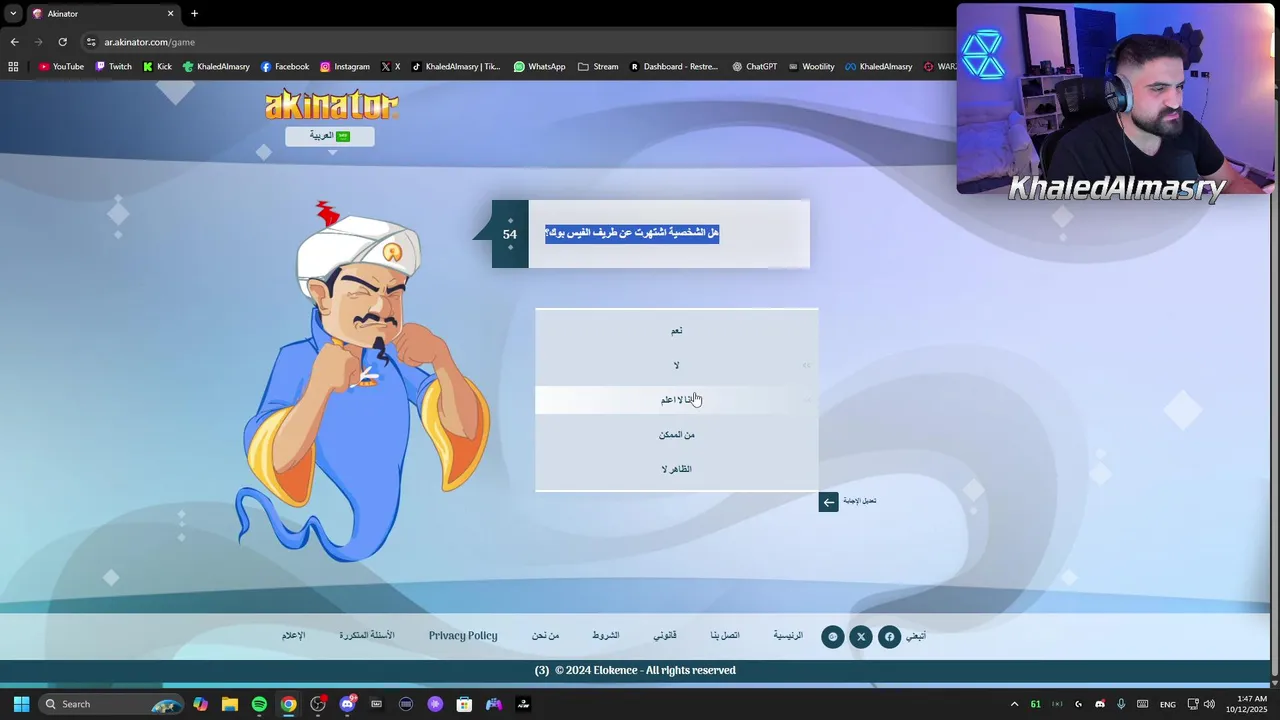Open the من نحن footer link
Viewport: 1280px width, 720px height.
tap(545, 636)
